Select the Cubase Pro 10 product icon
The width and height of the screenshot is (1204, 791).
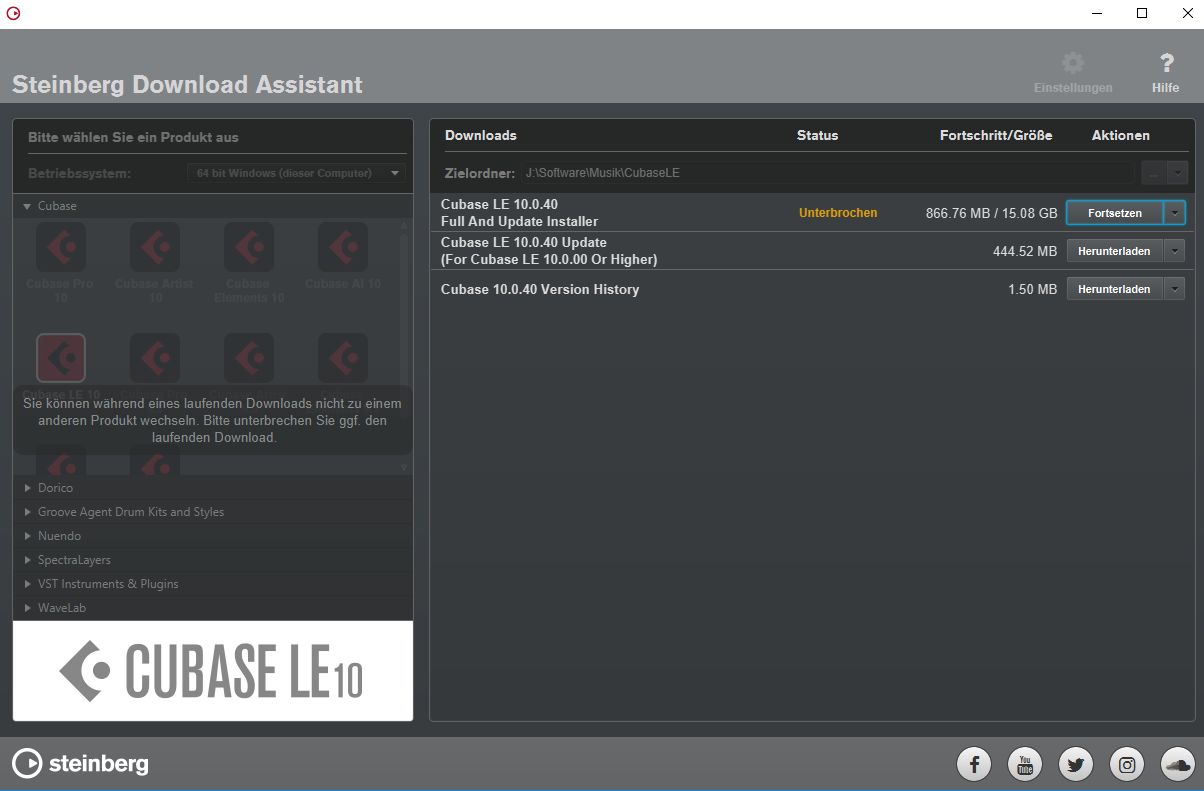tap(61, 247)
